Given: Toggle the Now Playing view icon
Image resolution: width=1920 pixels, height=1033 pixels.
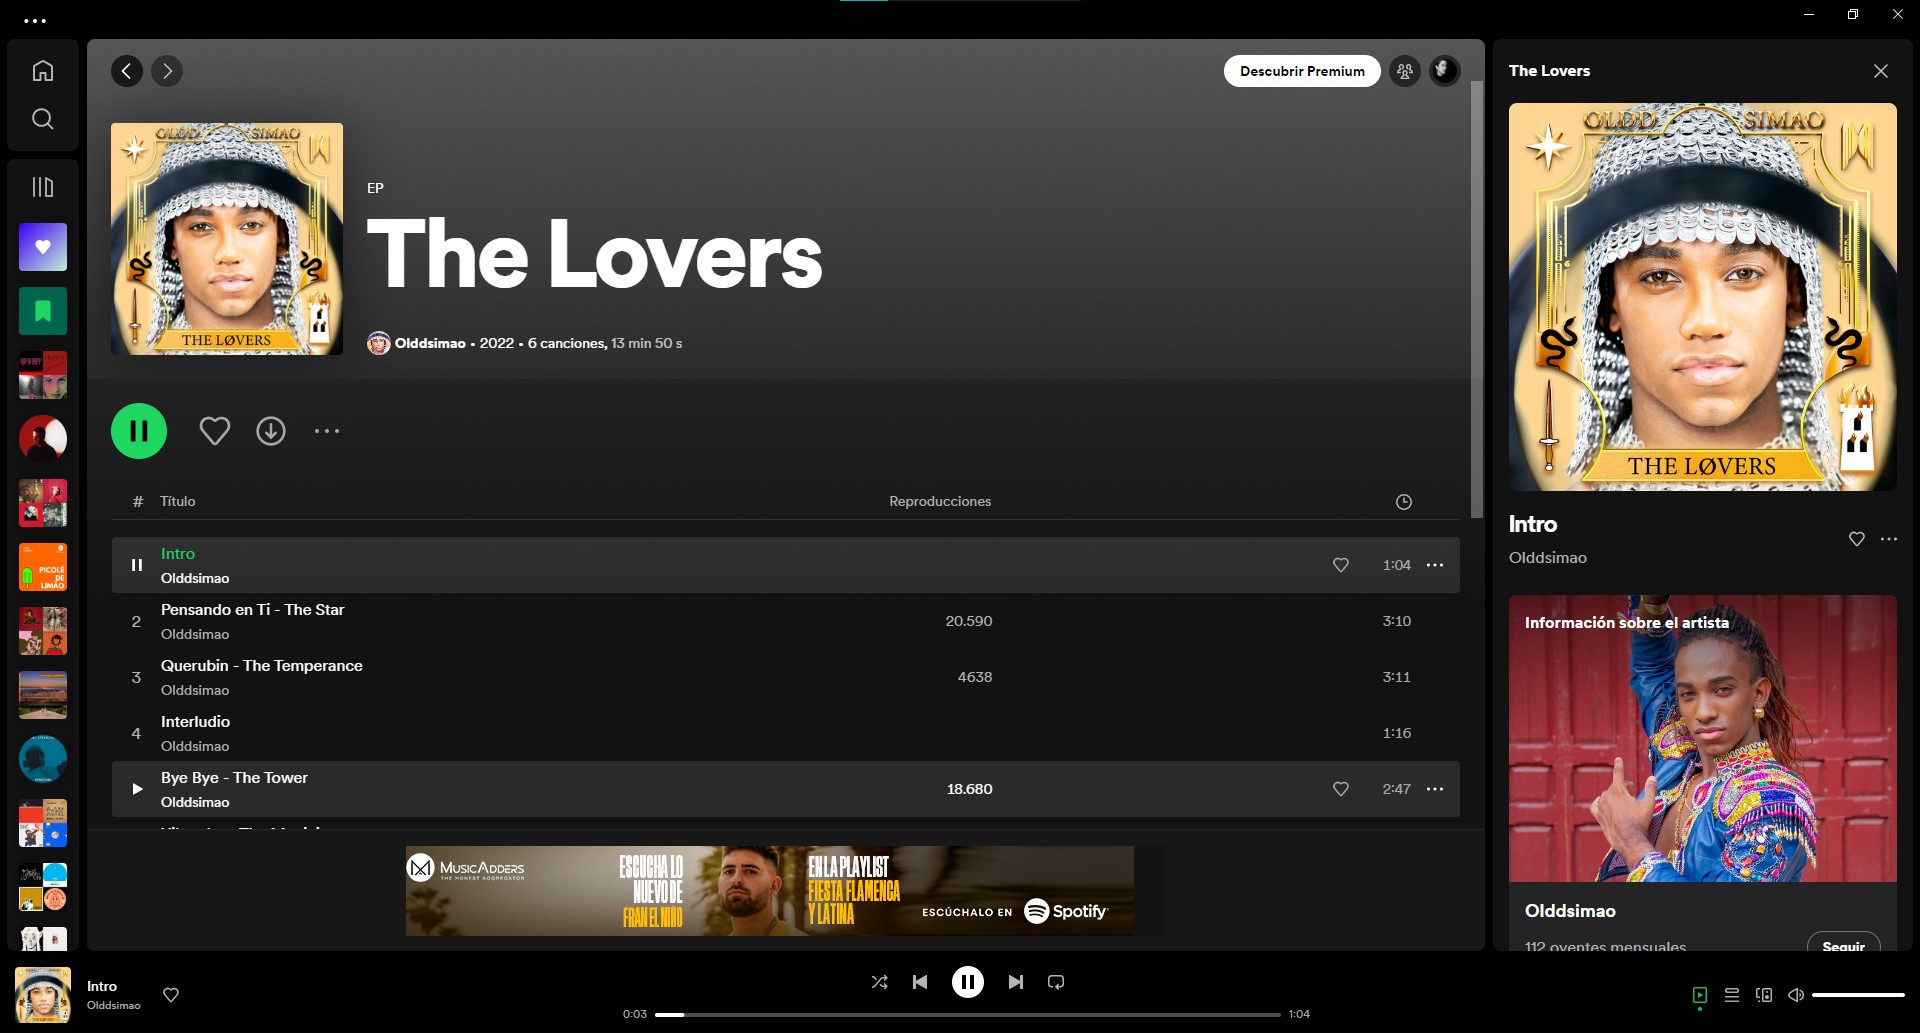Looking at the screenshot, I should pos(1700,995).
